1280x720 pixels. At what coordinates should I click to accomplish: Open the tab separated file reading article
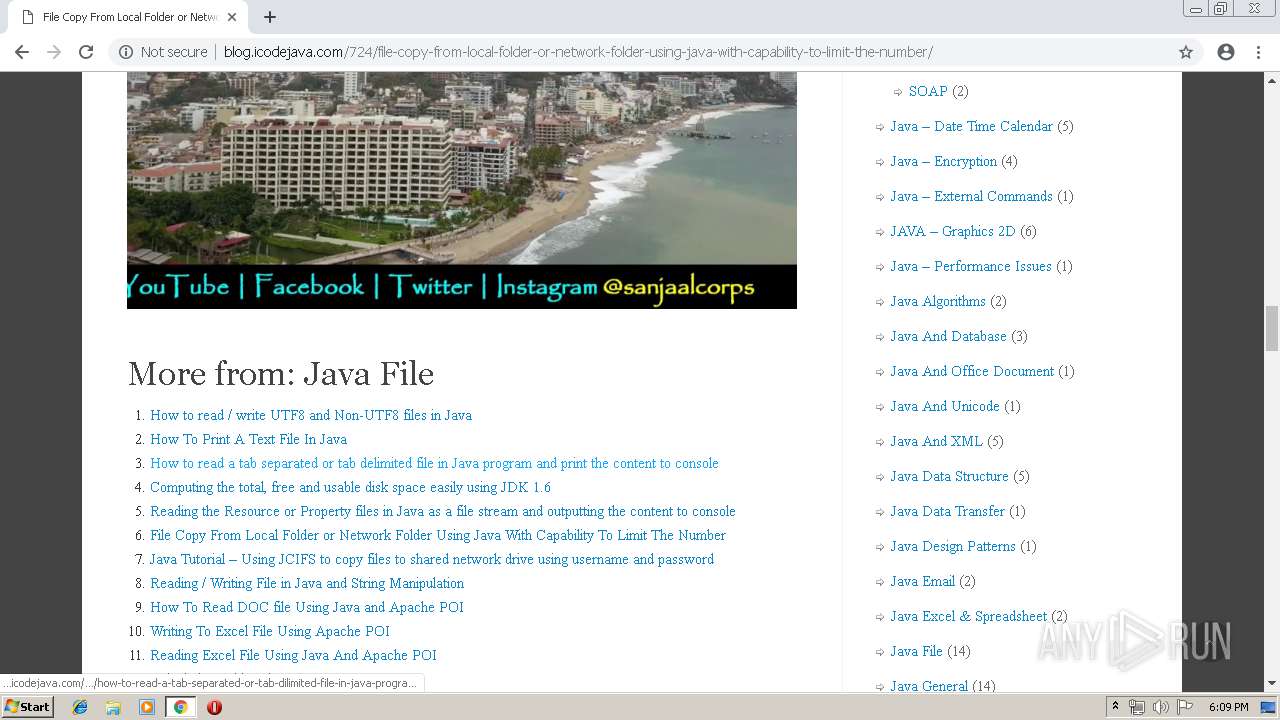434,463
